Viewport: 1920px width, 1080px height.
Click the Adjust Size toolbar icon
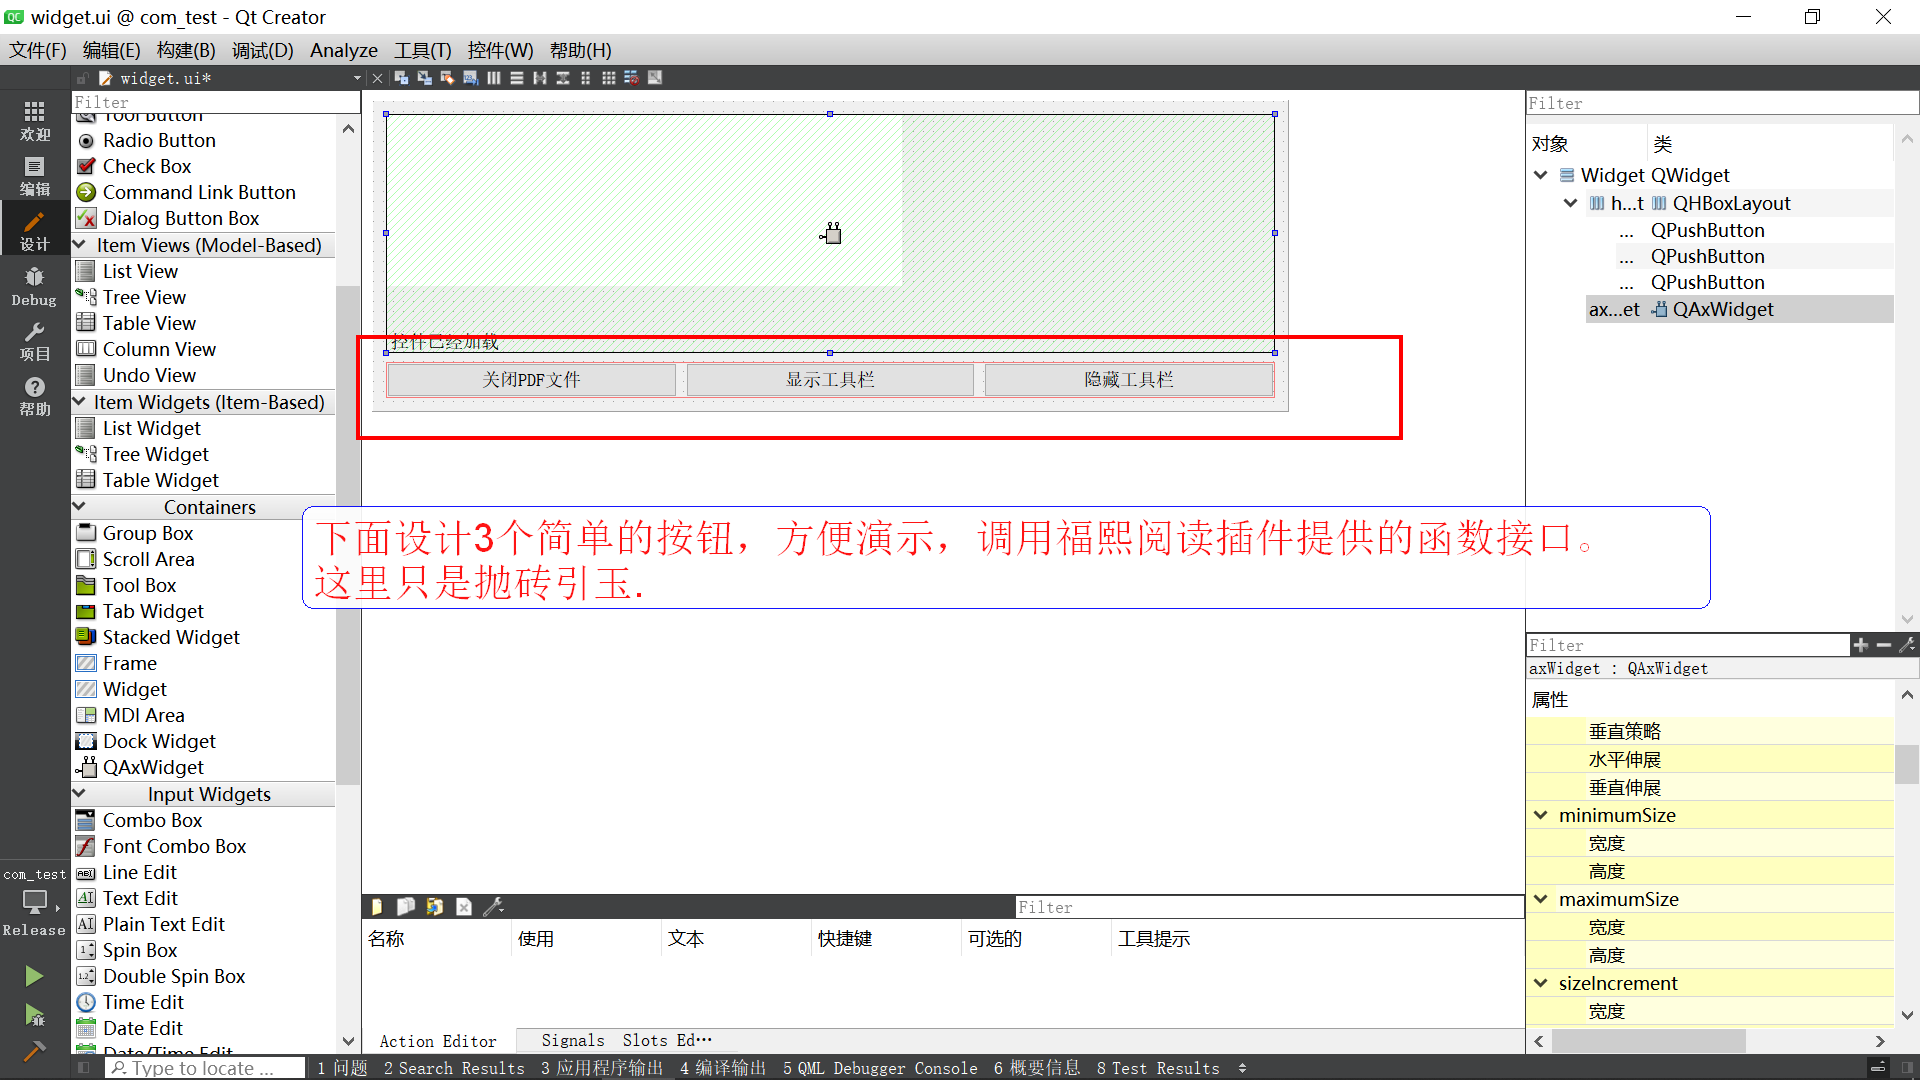click(x=655, y=78)
